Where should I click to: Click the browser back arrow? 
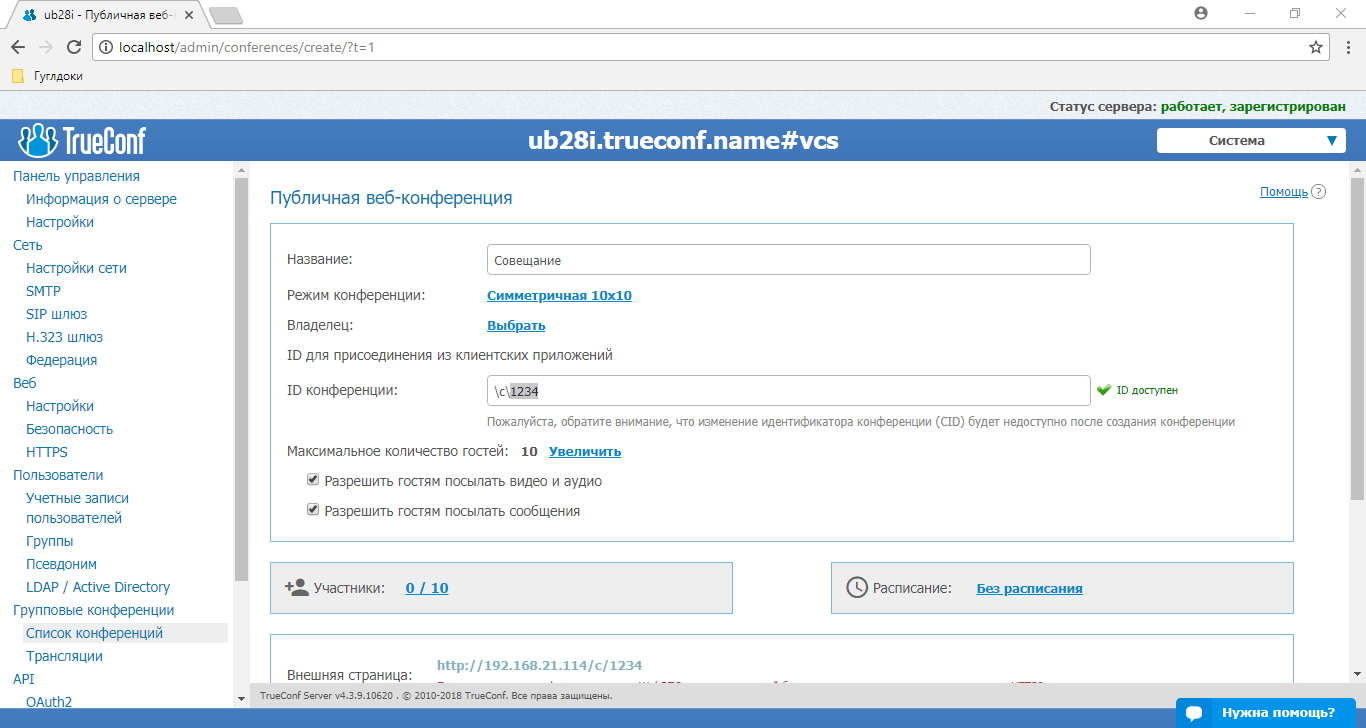18,47
